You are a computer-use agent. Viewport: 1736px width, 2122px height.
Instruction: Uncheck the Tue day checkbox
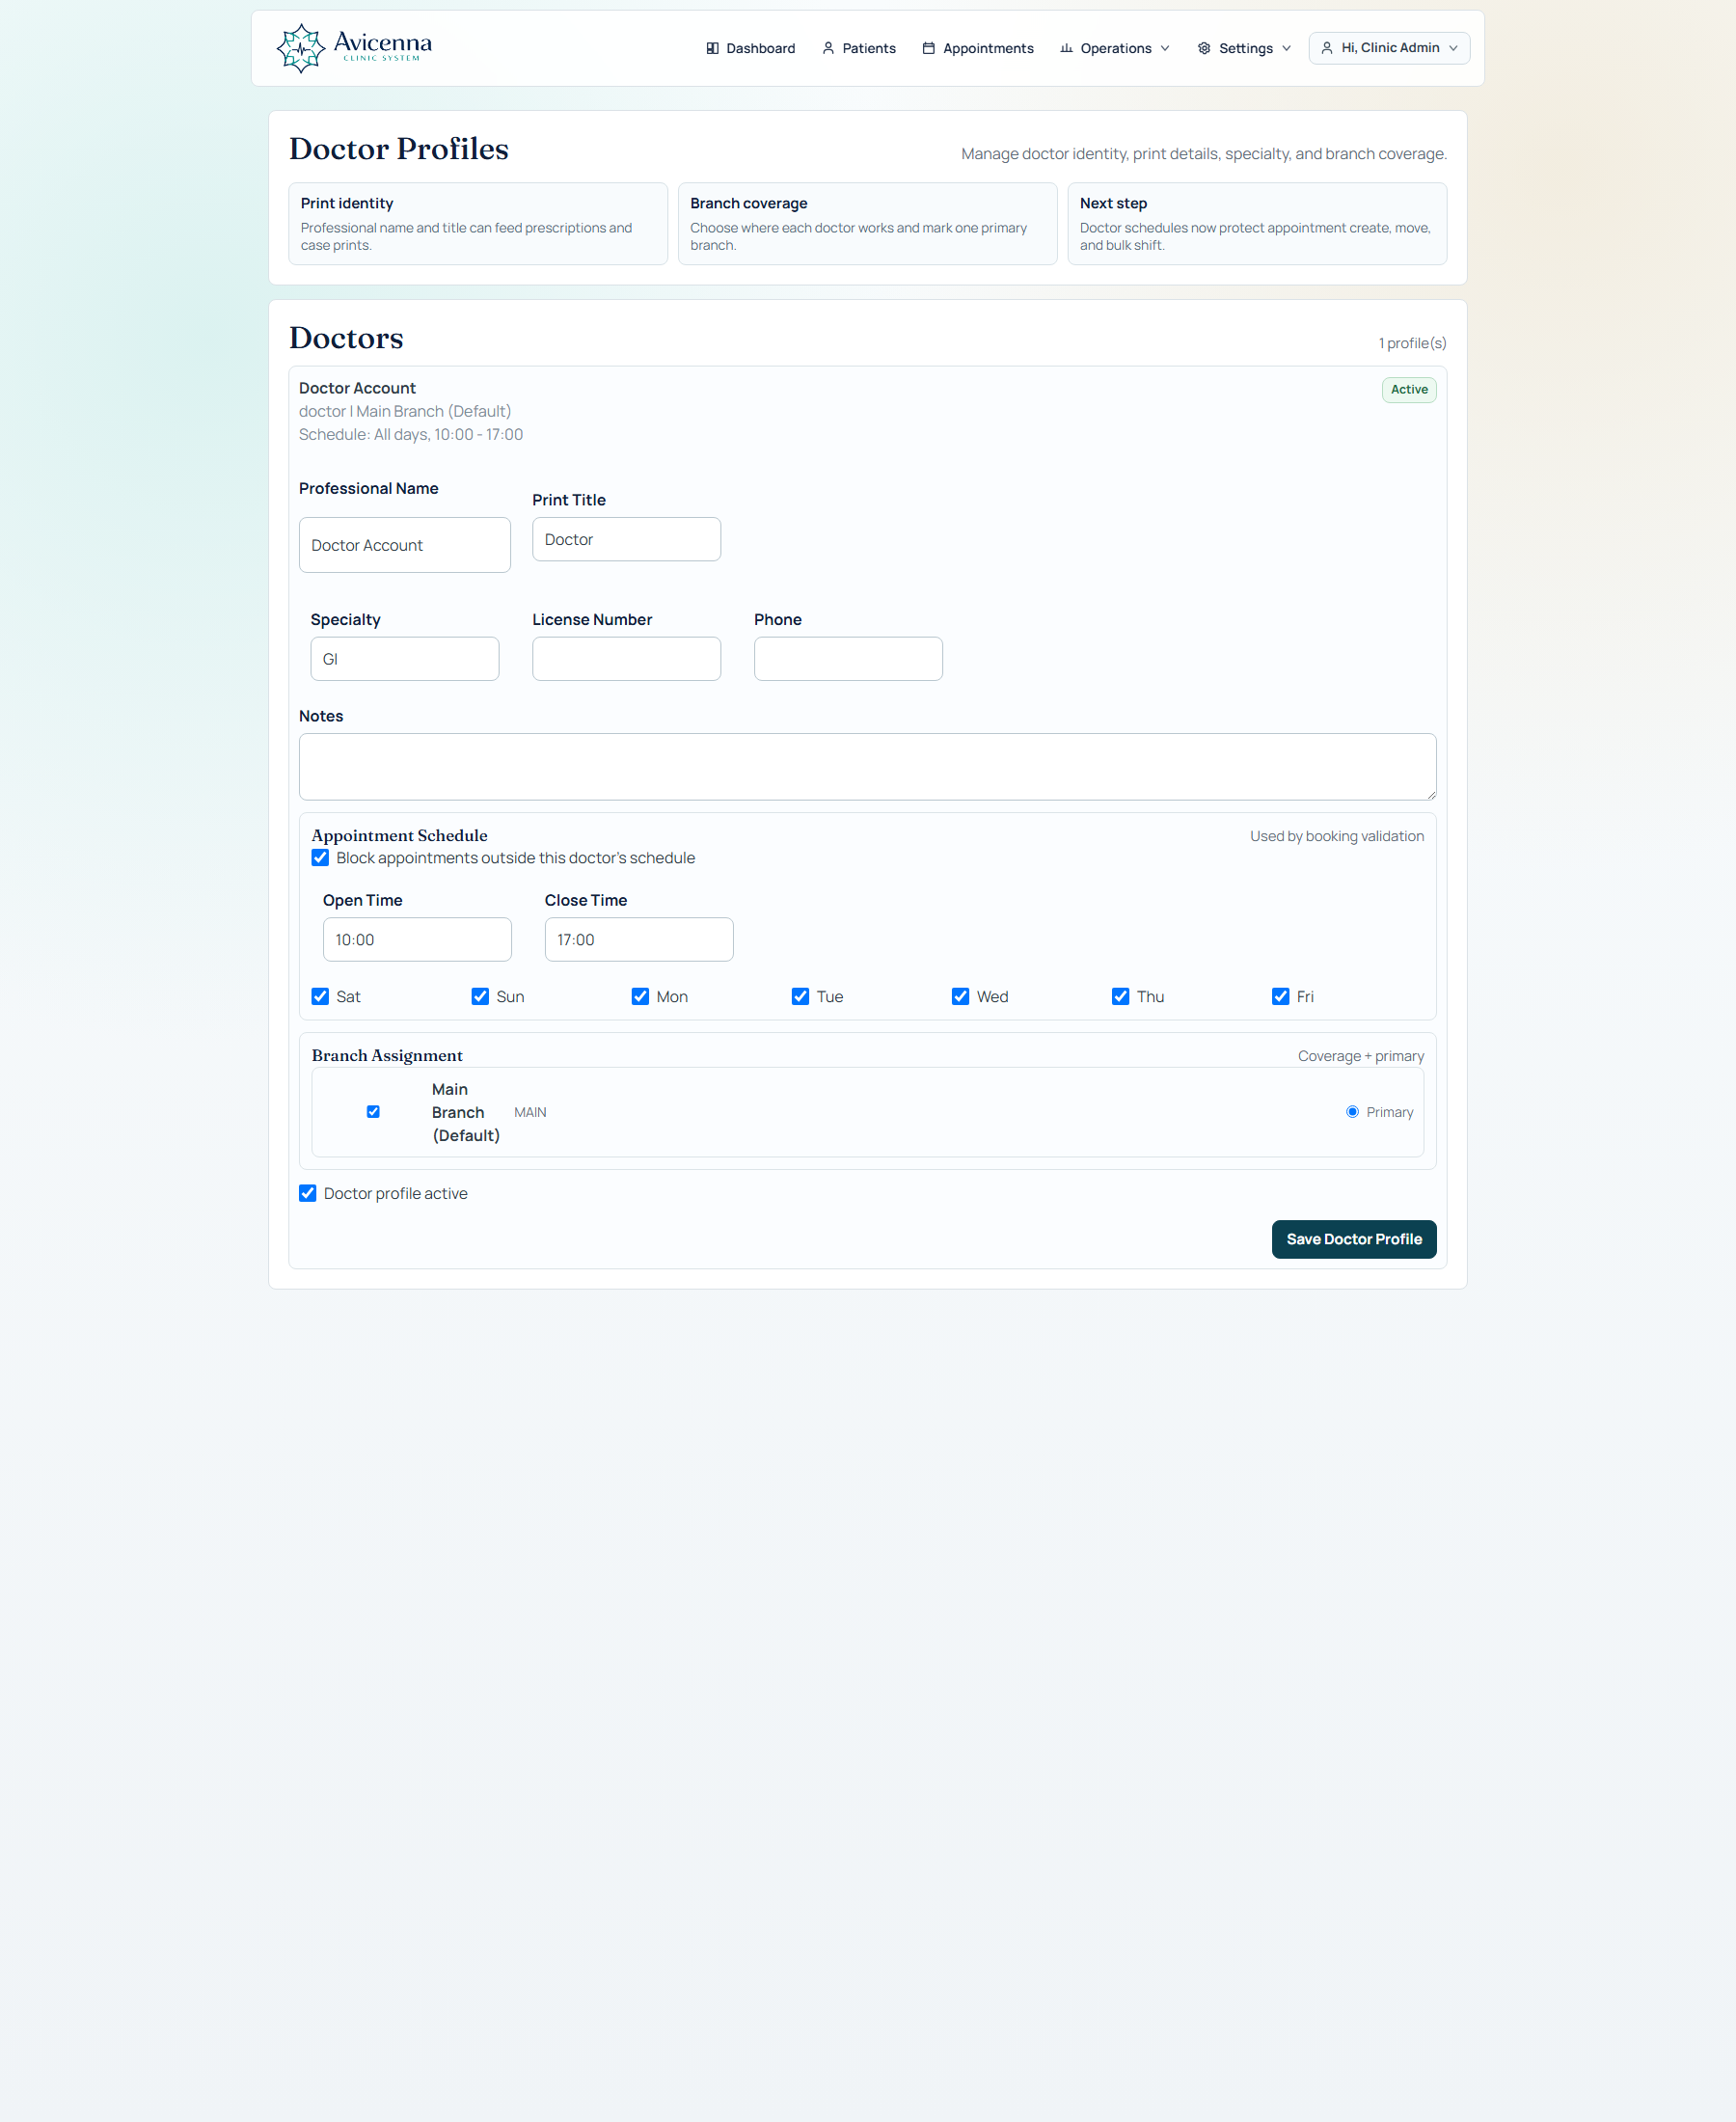pyautogui.click(x=800, y=997)
